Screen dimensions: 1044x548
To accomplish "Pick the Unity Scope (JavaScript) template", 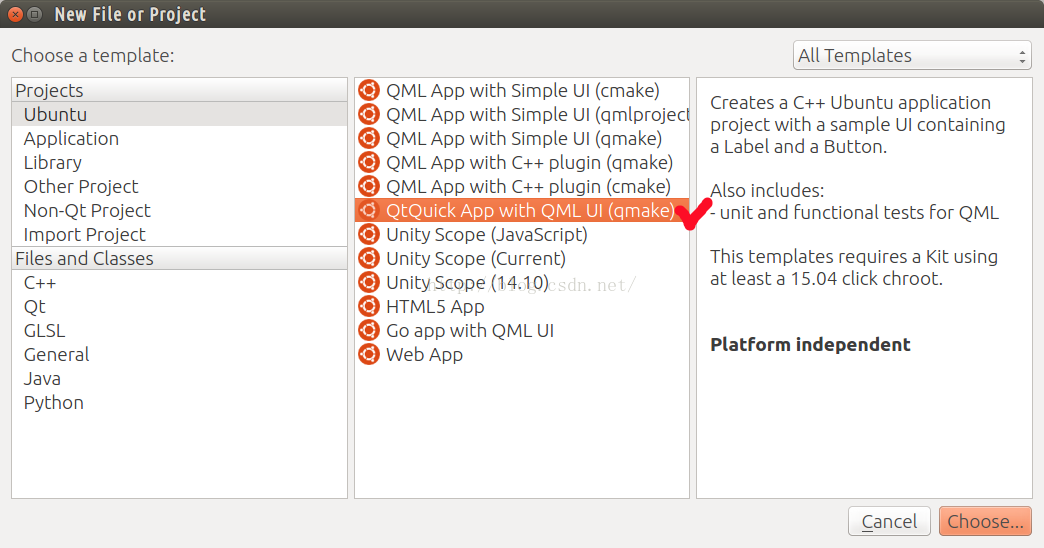I will 522,234.
